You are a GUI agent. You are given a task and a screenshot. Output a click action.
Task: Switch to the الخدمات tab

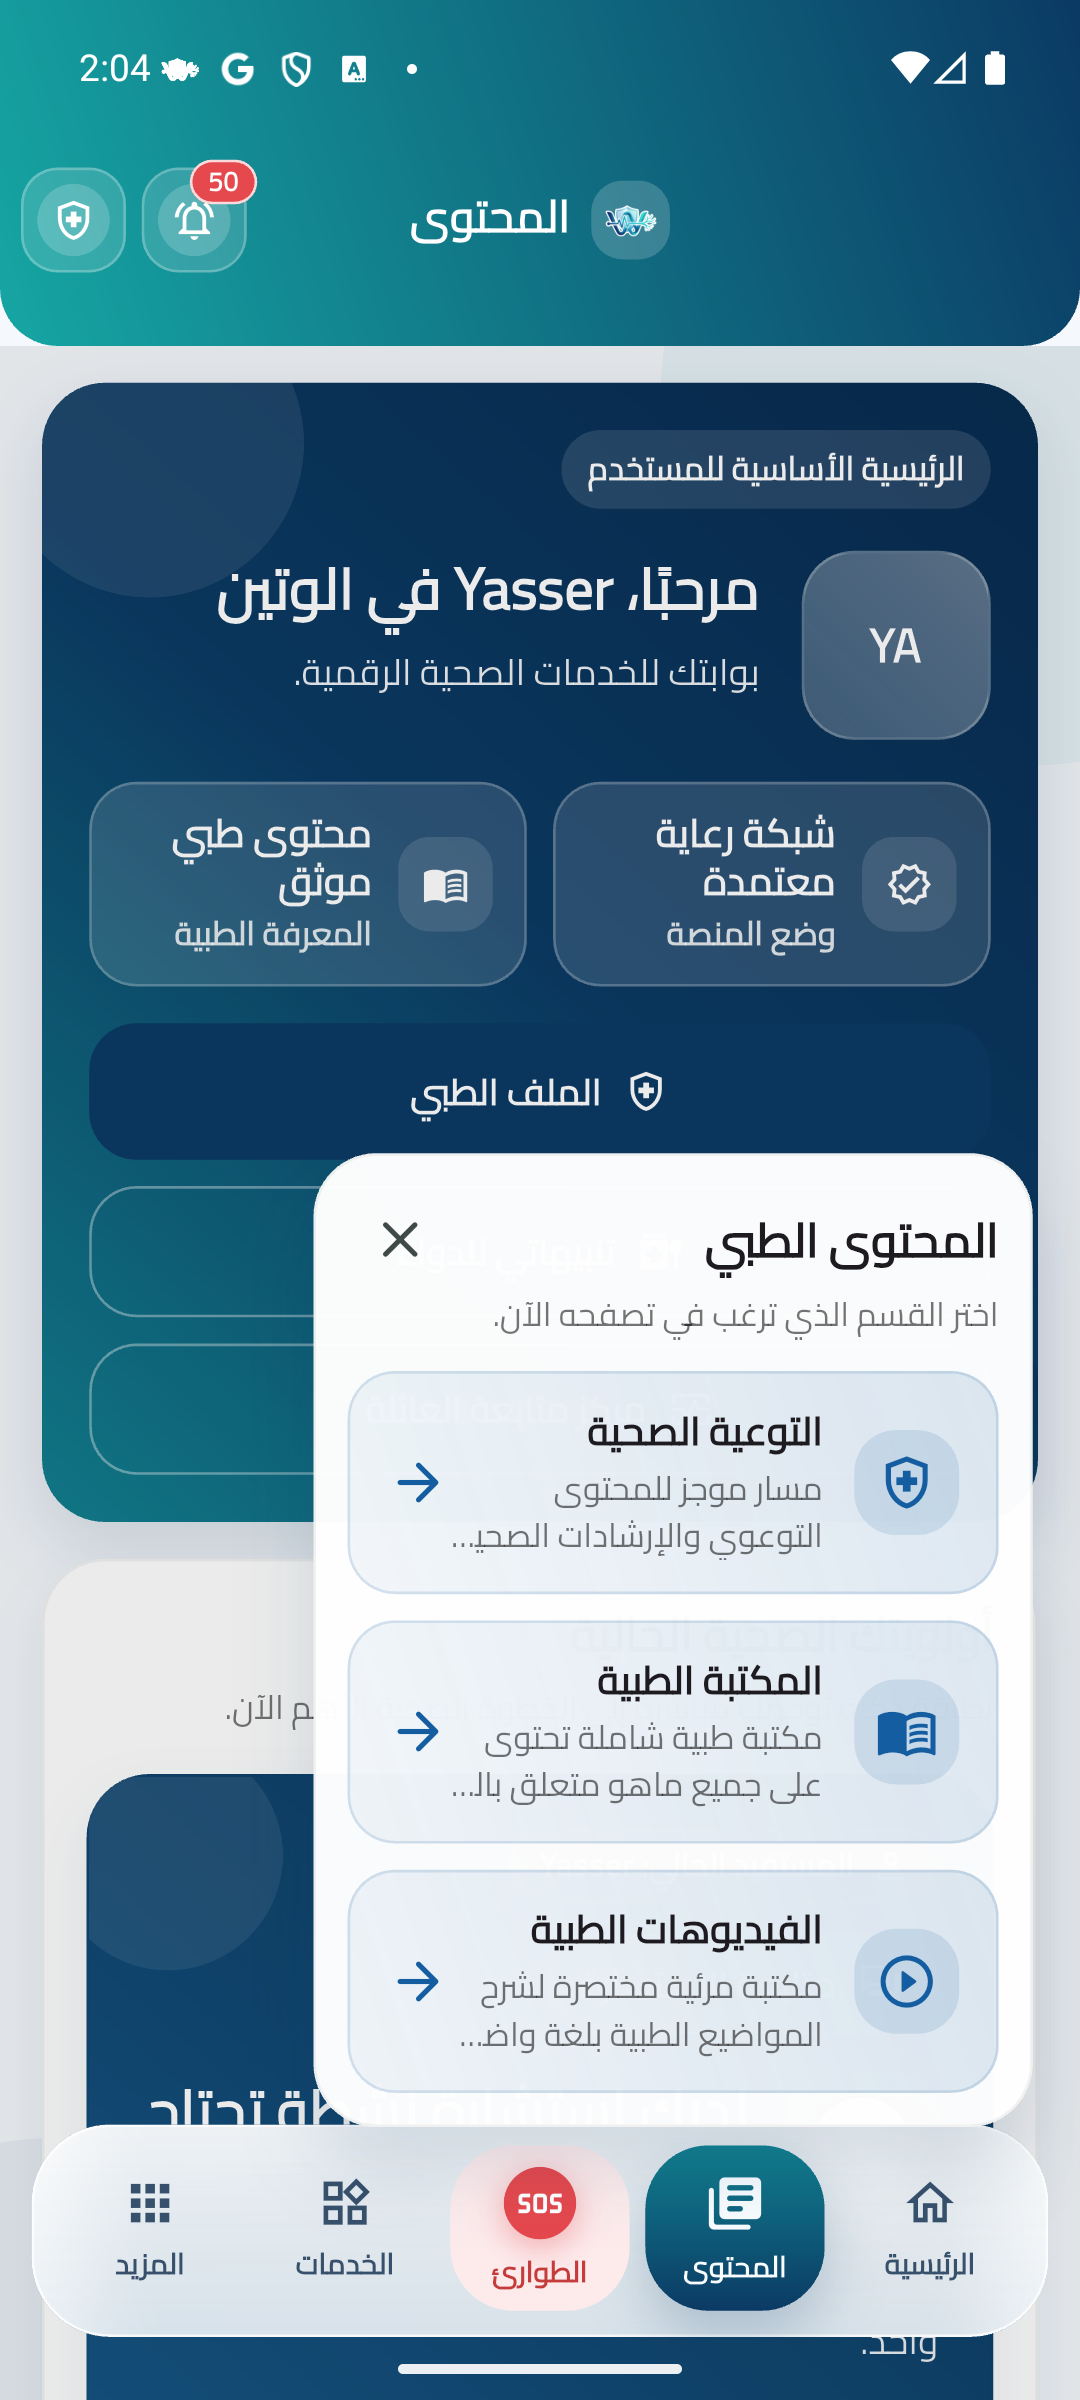[345, 2228]
